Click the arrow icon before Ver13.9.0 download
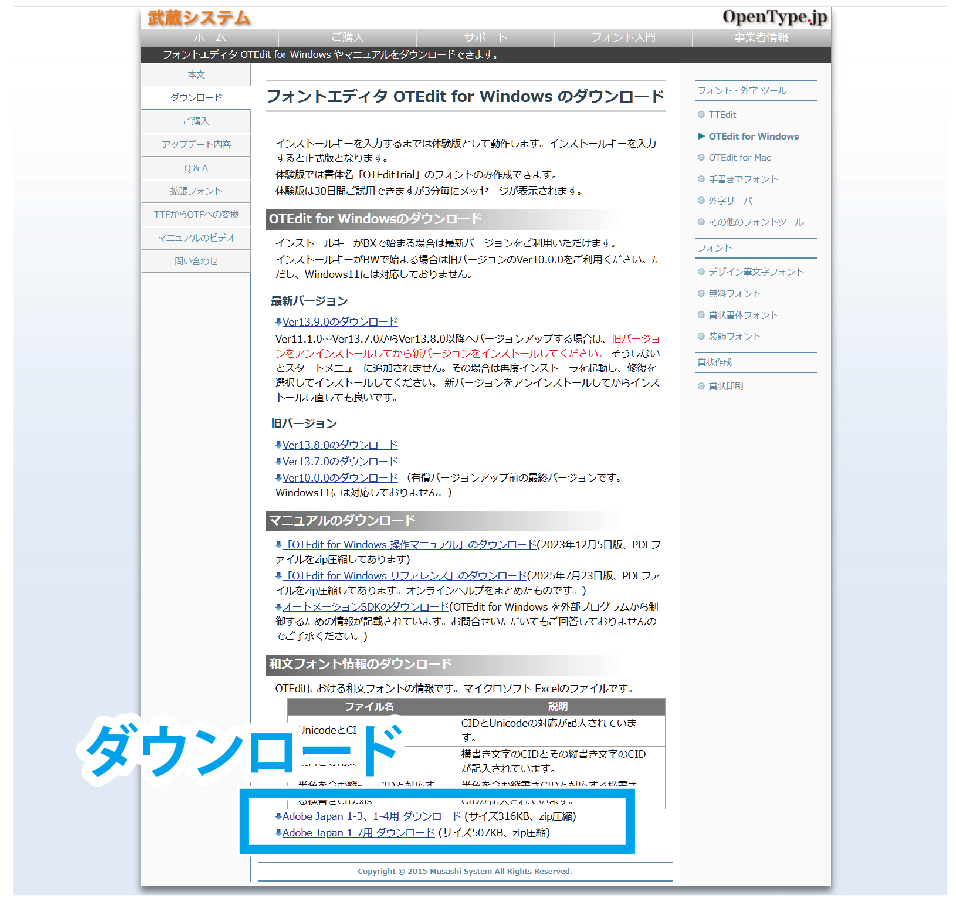Viewport: 956px width, 899px height. pyautogui.click(x=278, y=322)
